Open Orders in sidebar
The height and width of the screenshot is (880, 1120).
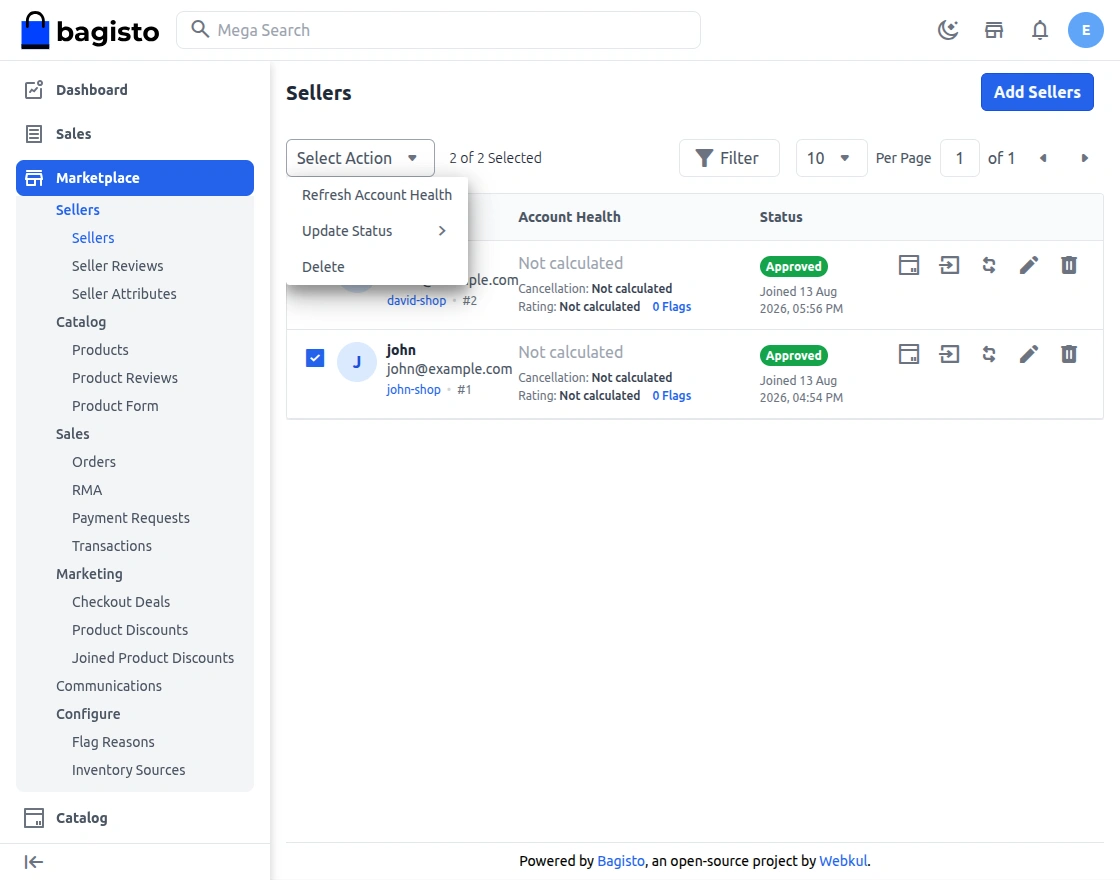[x=94, y=462]
